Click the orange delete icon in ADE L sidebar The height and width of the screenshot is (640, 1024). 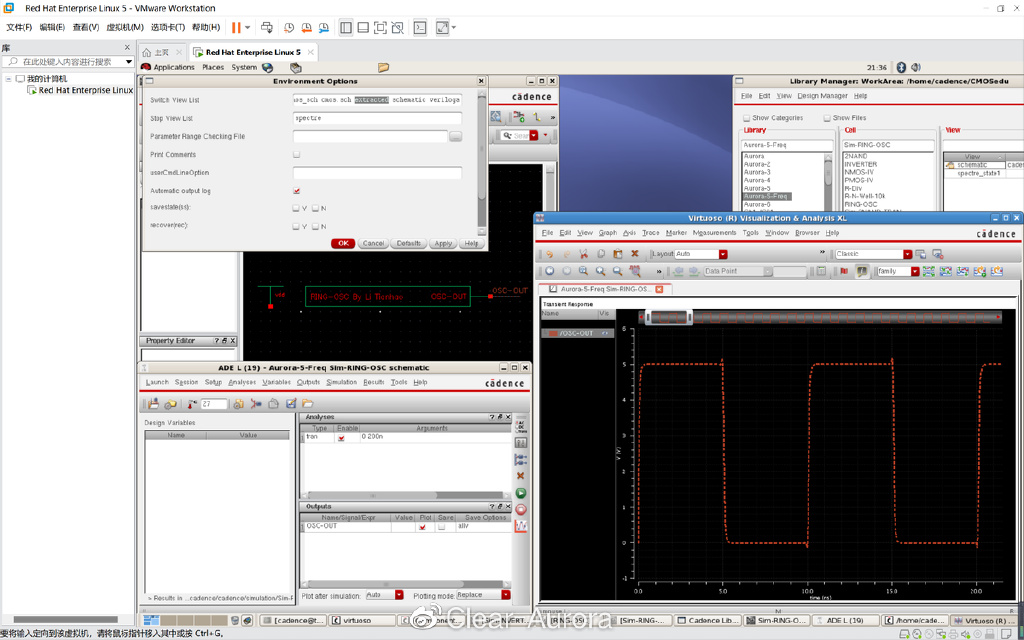point(520,476)
